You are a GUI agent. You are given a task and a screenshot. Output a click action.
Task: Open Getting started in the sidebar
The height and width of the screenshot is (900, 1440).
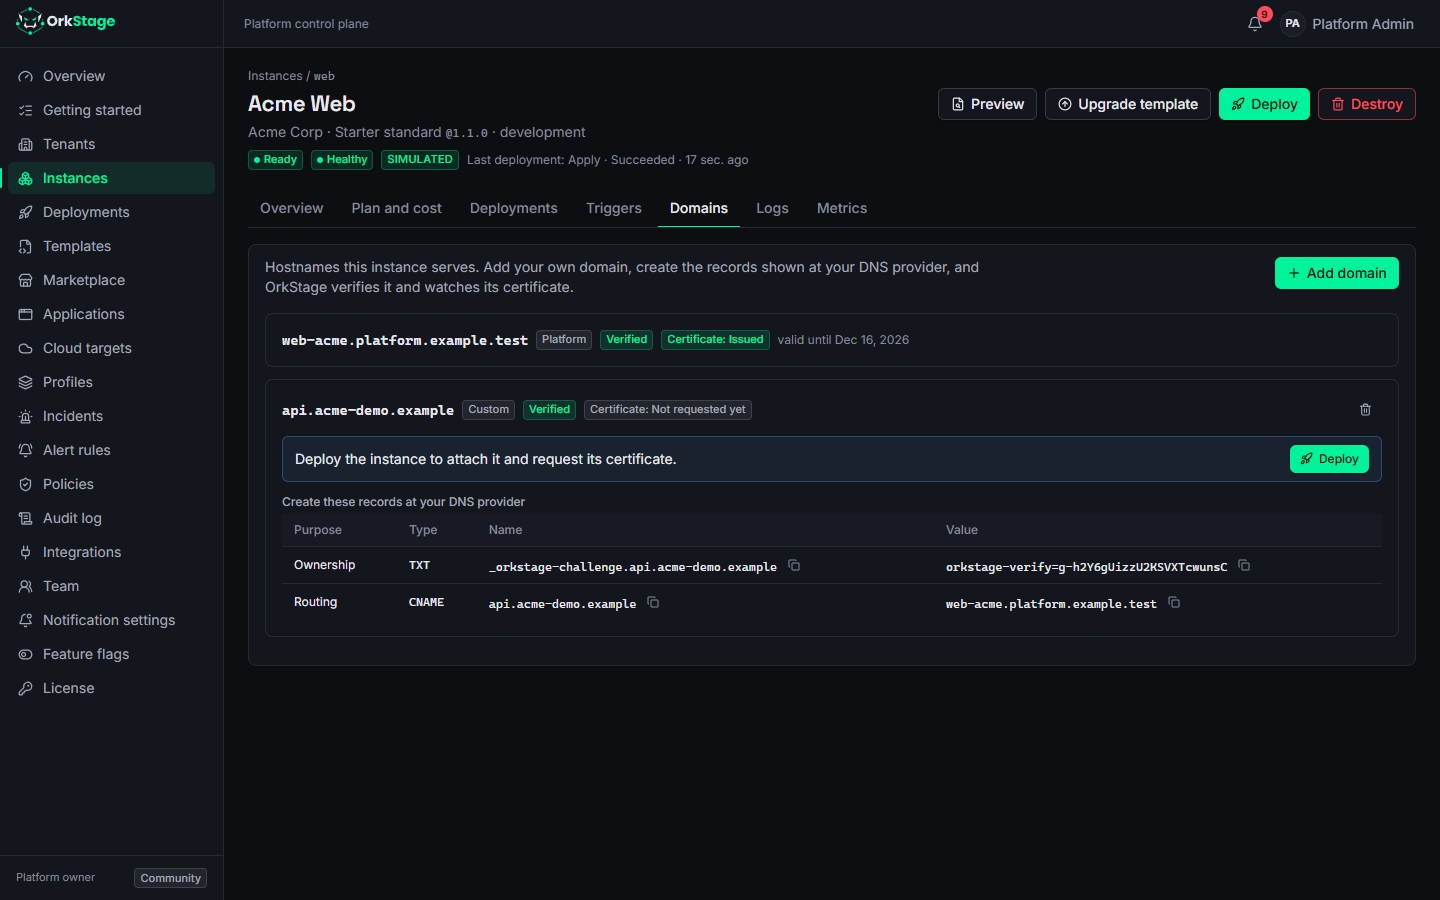coord(111,110)
